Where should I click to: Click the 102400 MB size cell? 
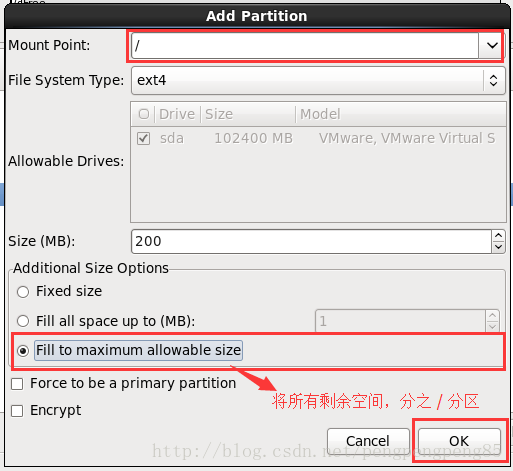pyautogui.click(x=254, y=138)
